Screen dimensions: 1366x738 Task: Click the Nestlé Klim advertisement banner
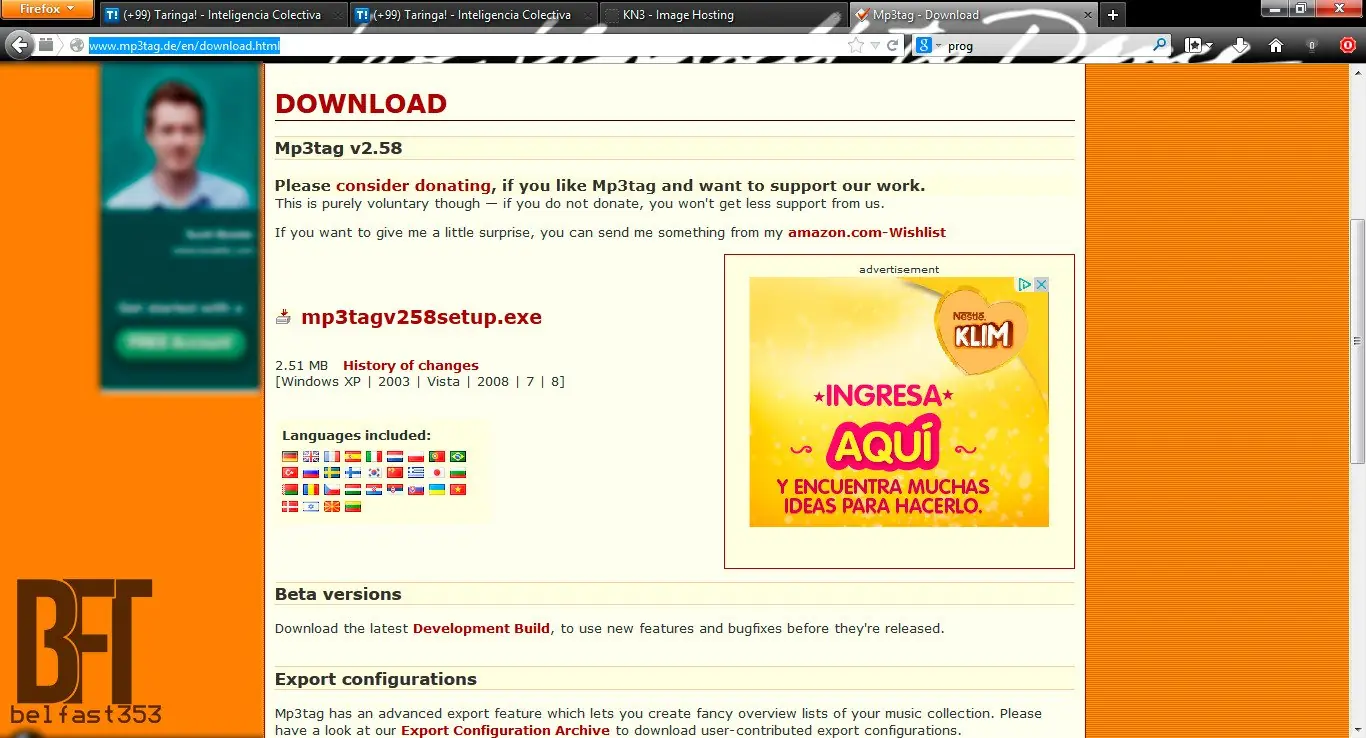[899, 402]
